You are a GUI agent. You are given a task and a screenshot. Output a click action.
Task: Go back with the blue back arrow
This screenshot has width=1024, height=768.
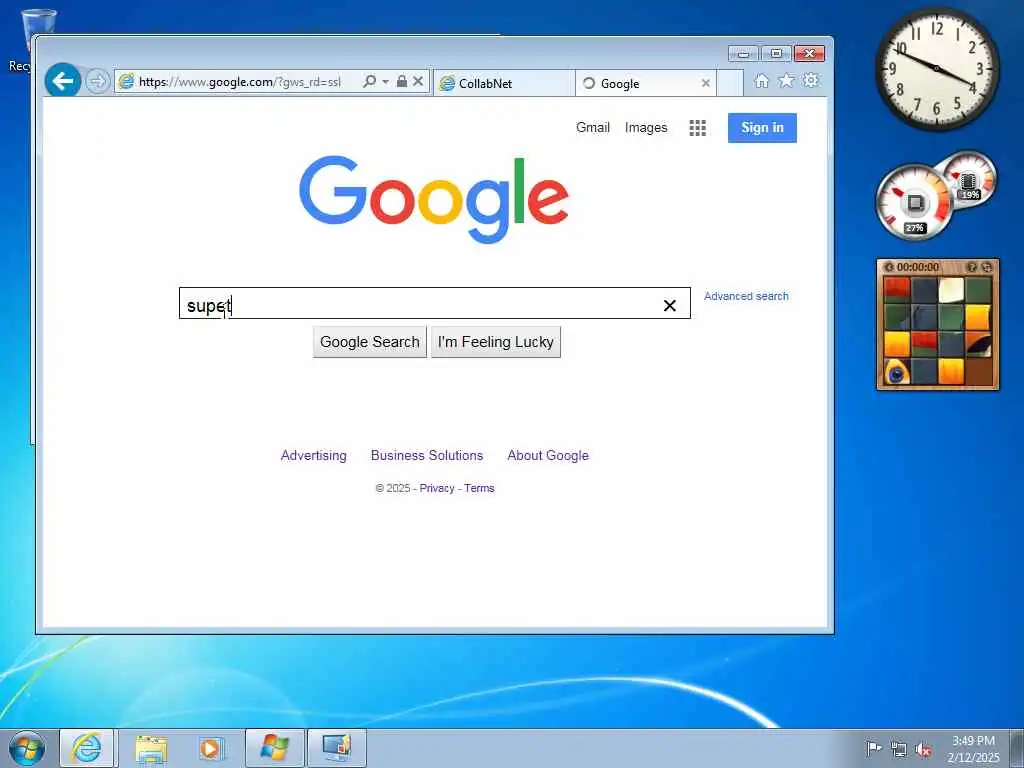coord(63,81)
